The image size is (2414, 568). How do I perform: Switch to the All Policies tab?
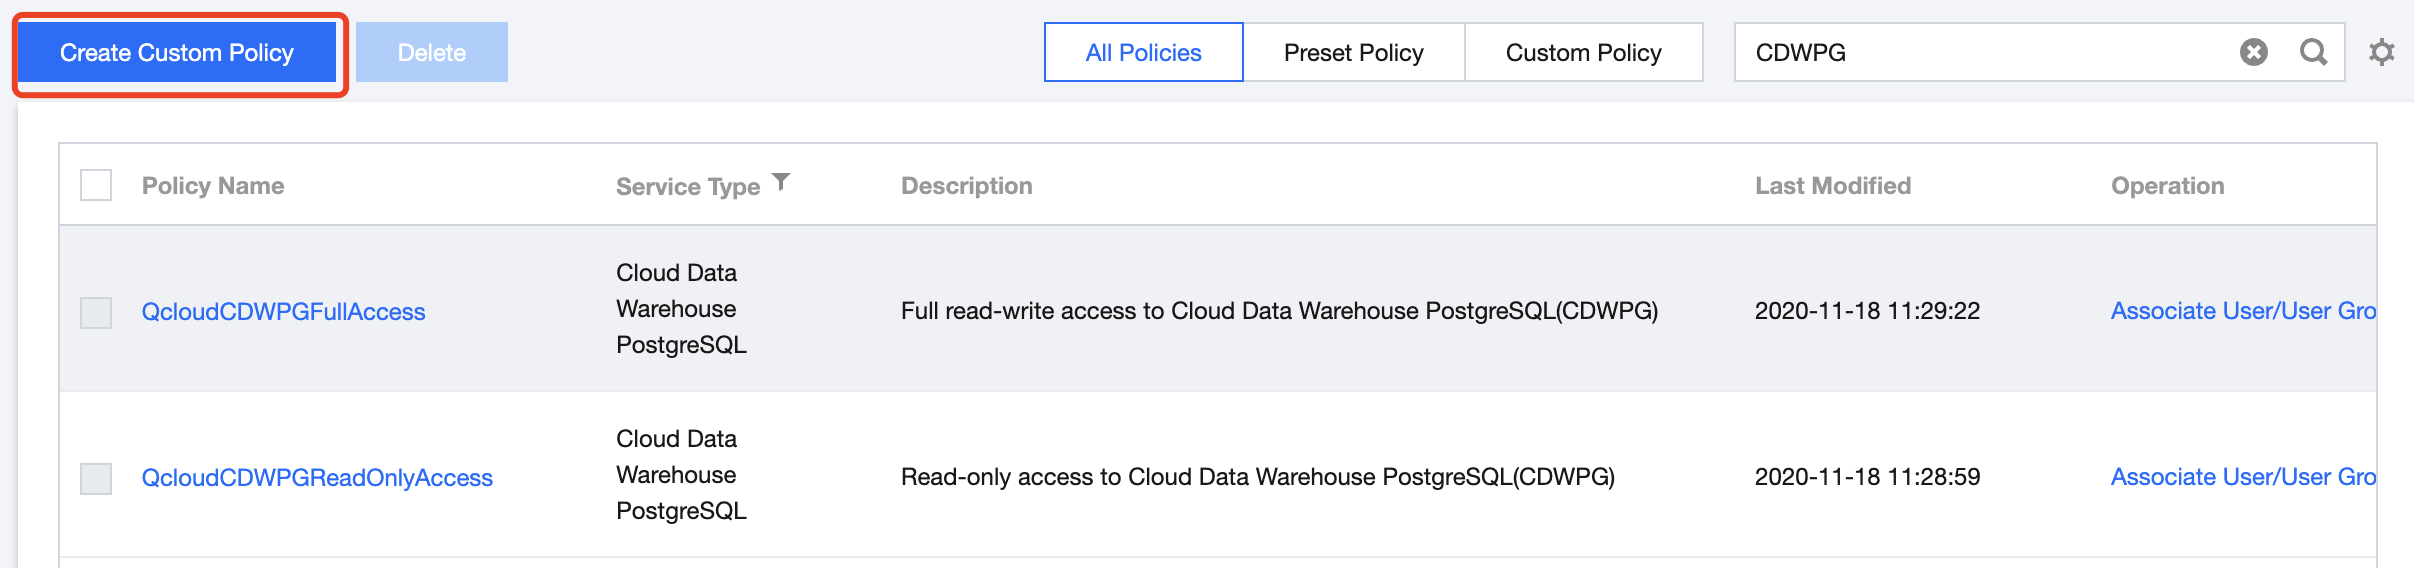(x=1143, y=52)
